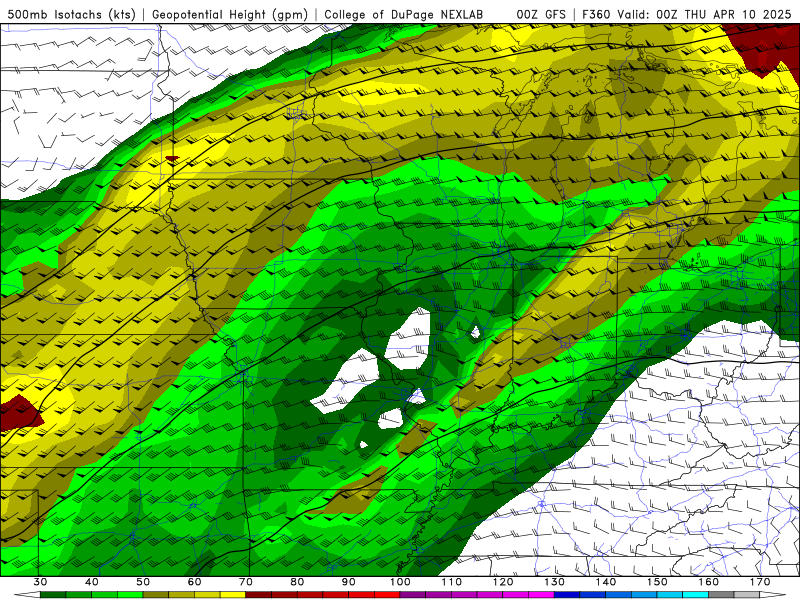Click the 140 knot legend label
The image size is (800, 600).
coord(606,582)
